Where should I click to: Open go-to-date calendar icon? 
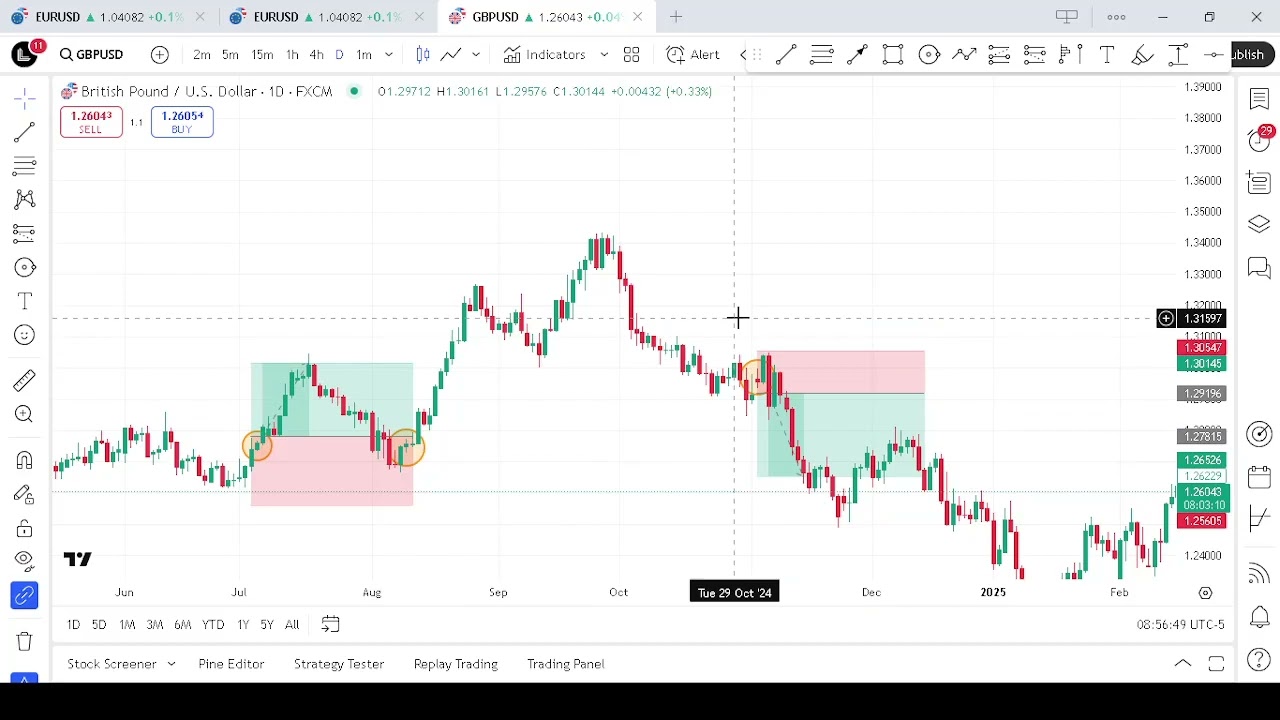[330, 625]
